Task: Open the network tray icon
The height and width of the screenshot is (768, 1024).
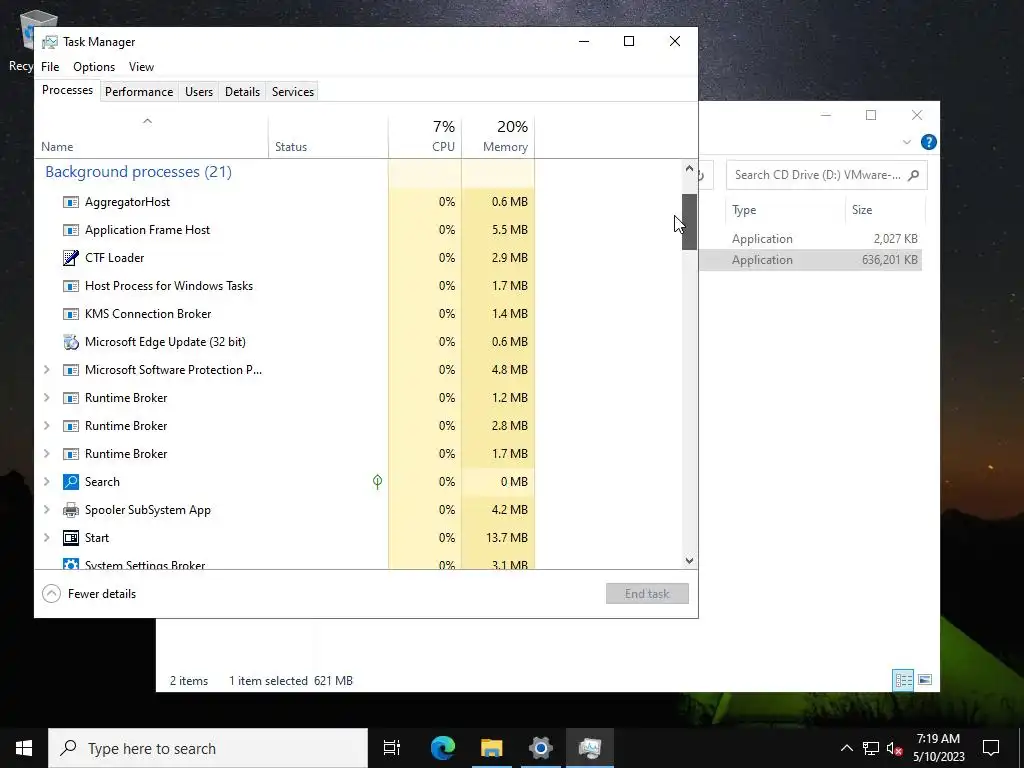Action: click(x=871, y=748)
